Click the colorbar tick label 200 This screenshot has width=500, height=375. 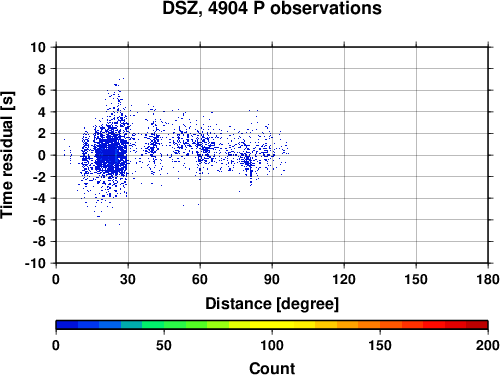coord(488,345)
